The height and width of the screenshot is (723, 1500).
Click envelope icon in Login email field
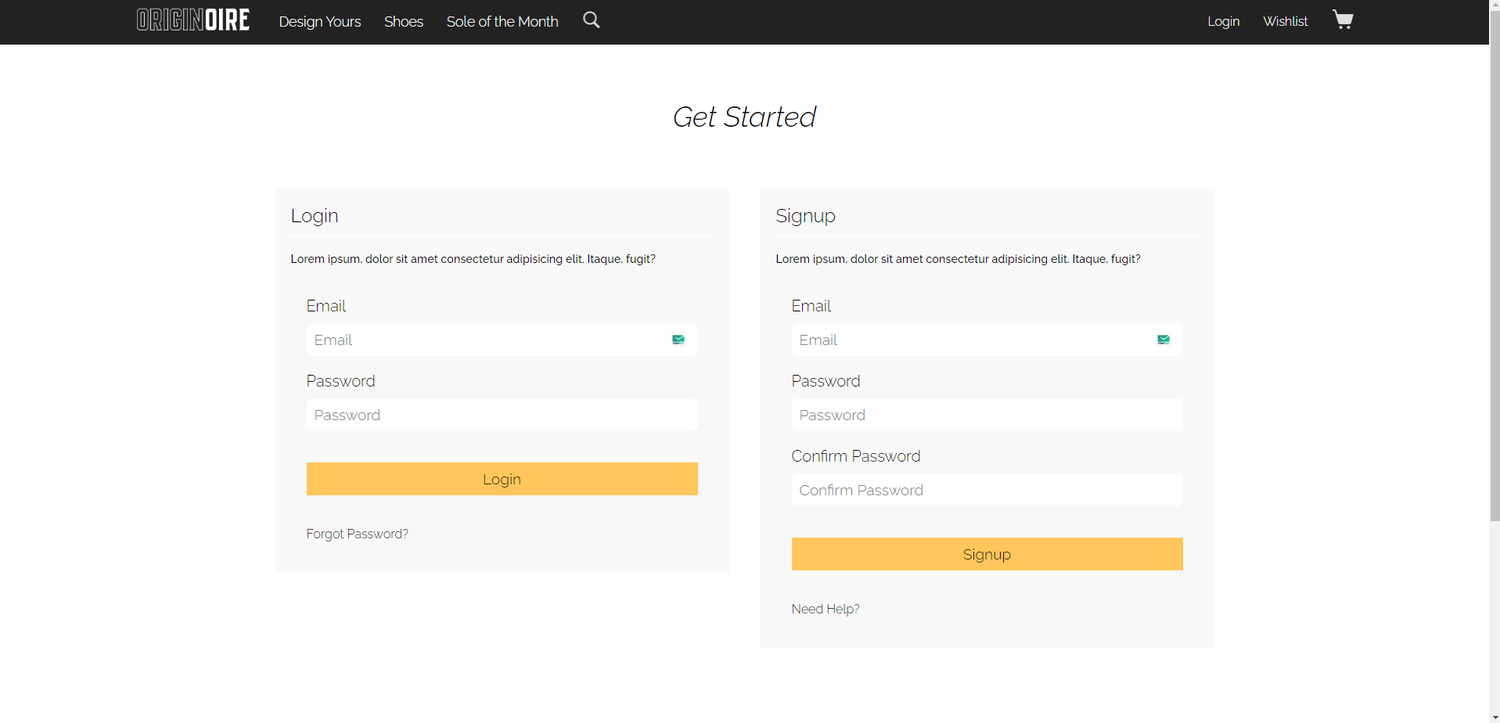pyautogui.click(x=678, y=340)
